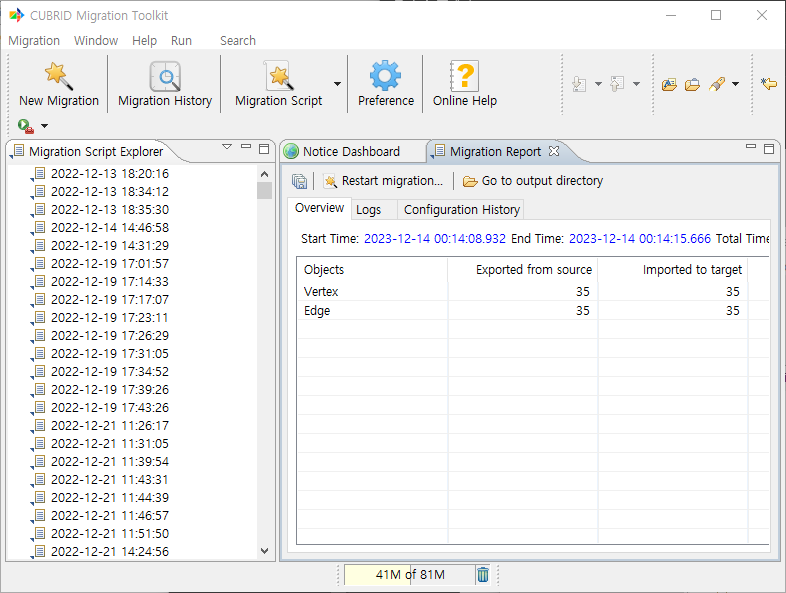Click End Time value 2023-12-14 00:14:15.666
Image resolution: width=786 pixels, height=593 pixels.
click(640, 239)
